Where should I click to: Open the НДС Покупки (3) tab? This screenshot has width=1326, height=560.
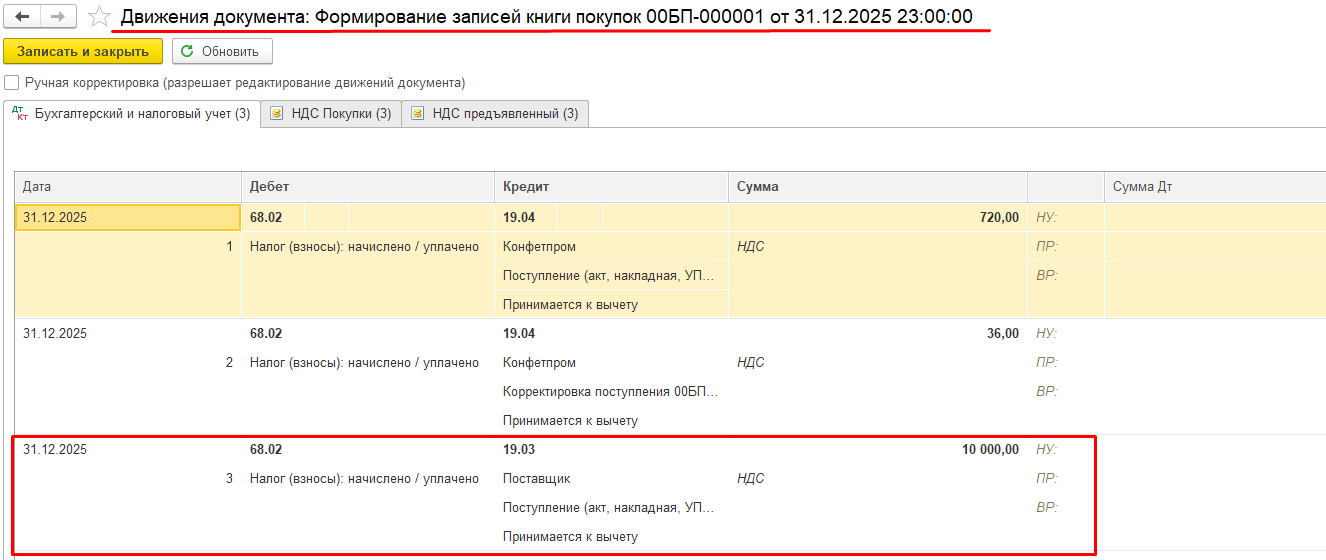pos(331,114)
